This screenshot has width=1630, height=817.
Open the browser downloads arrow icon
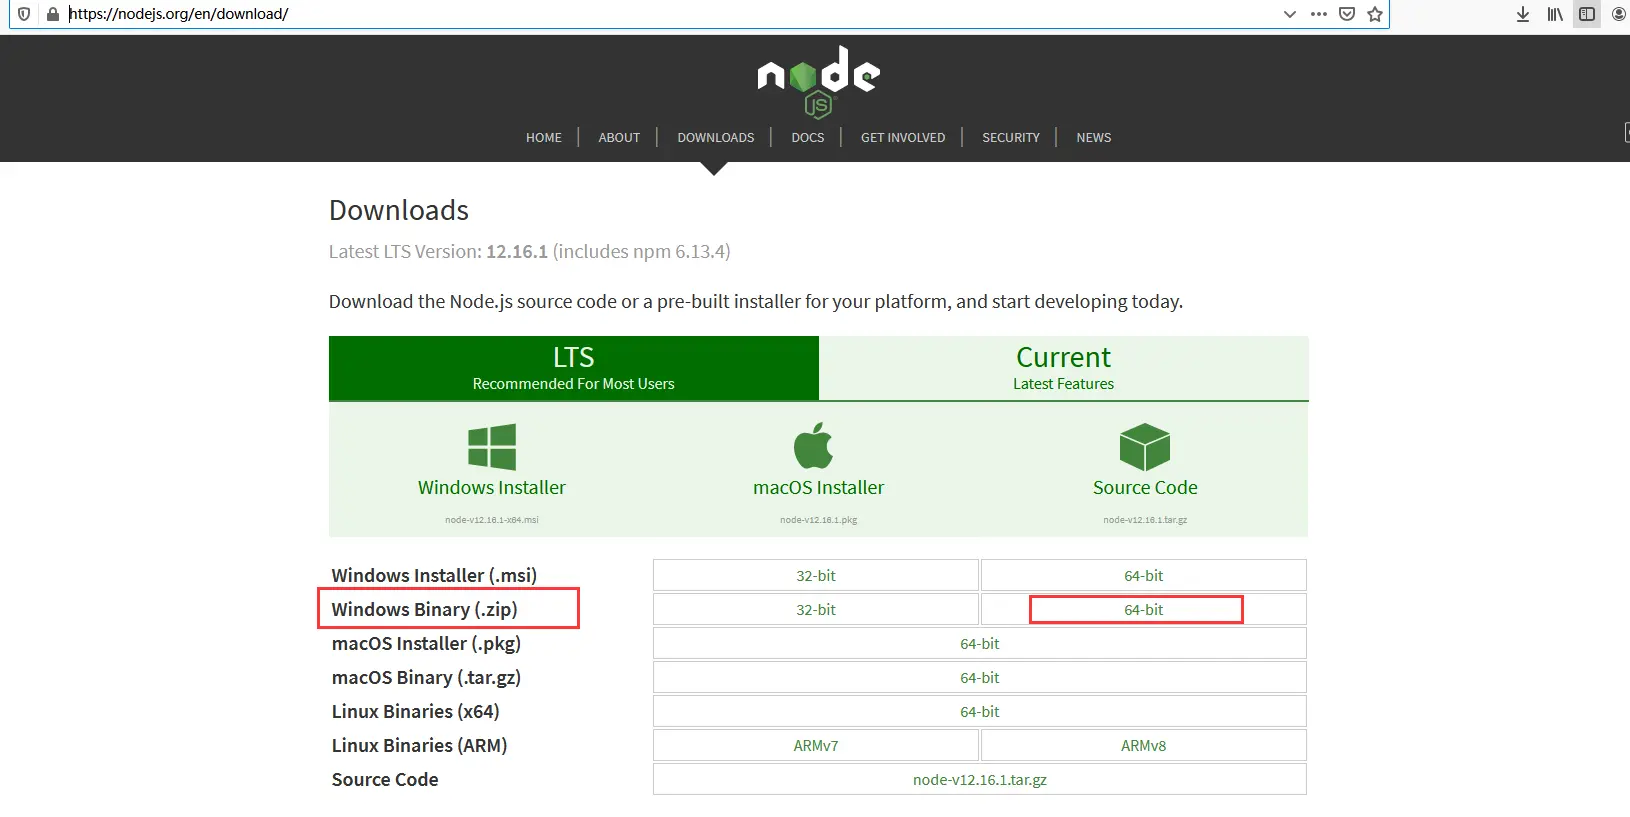pyautogui.click(x=1523, y=14)
